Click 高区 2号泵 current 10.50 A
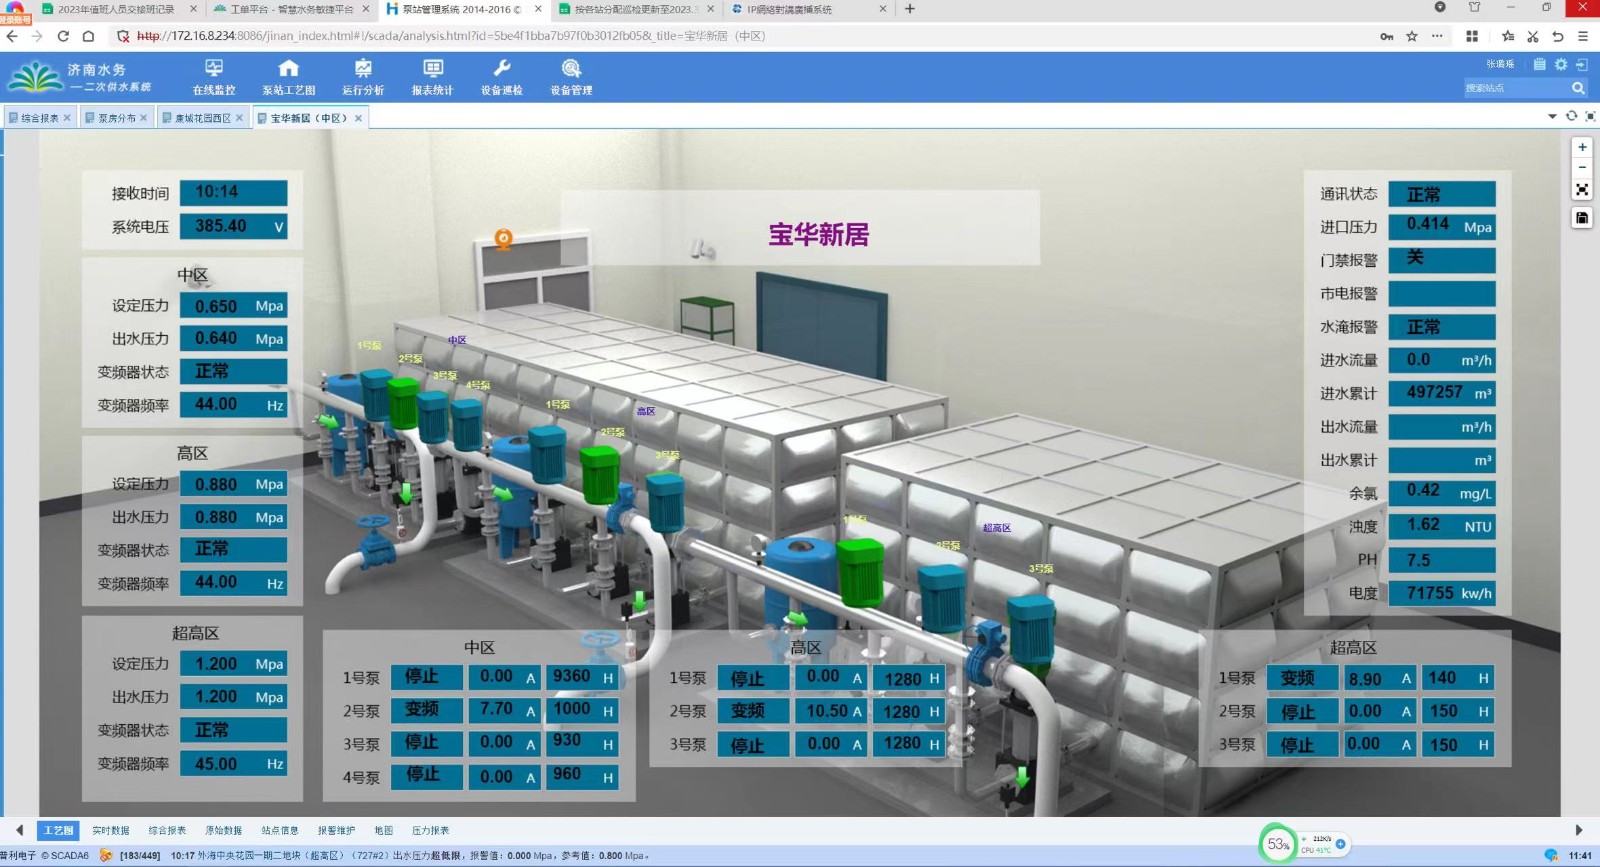This screenshot has height=867, width=1600. [830, 711]
